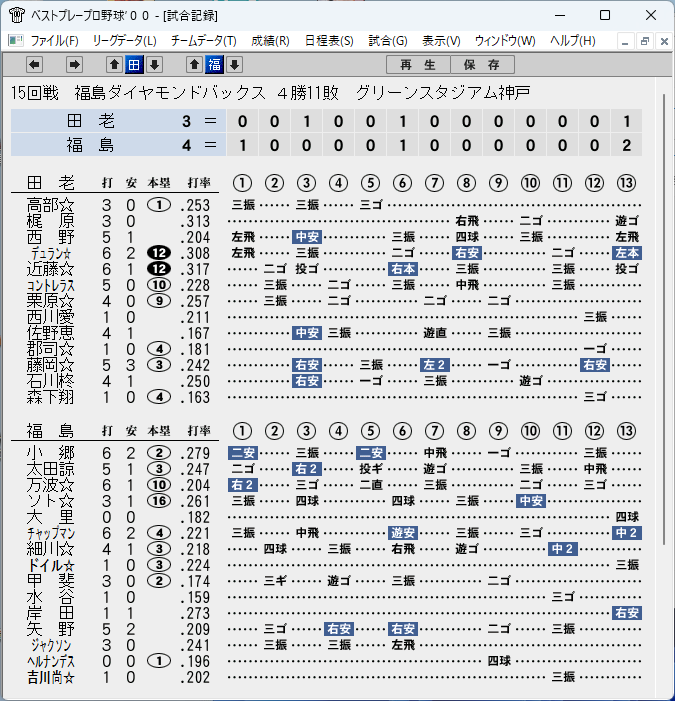Click the right arrow next game icon
This screenshot has height=701, width=675.
point(74,65)
